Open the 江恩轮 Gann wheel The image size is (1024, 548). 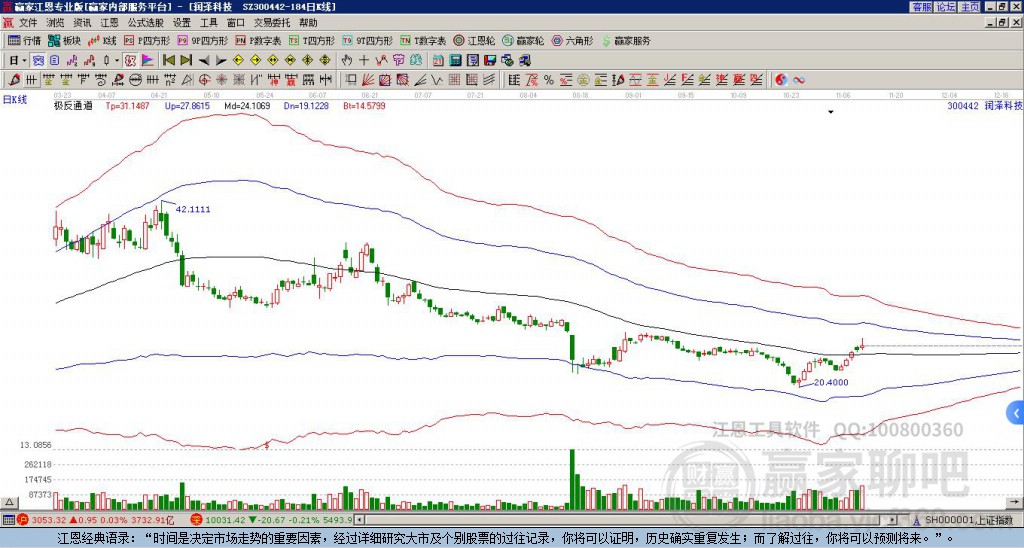coord(474,40)
